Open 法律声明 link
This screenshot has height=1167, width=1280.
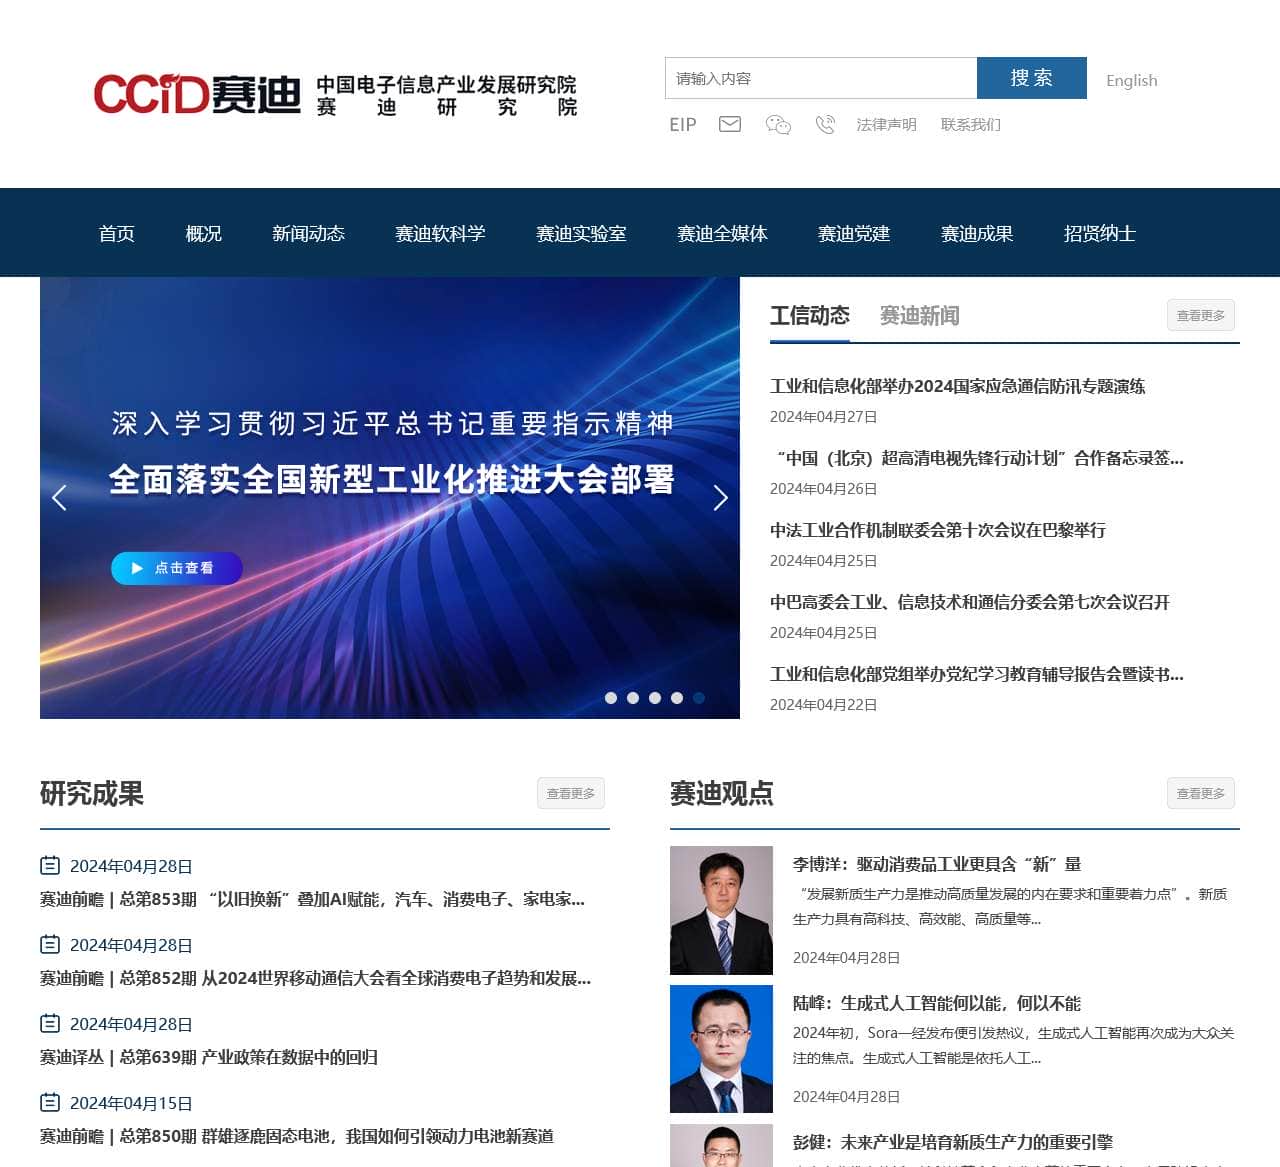(887, 124)
